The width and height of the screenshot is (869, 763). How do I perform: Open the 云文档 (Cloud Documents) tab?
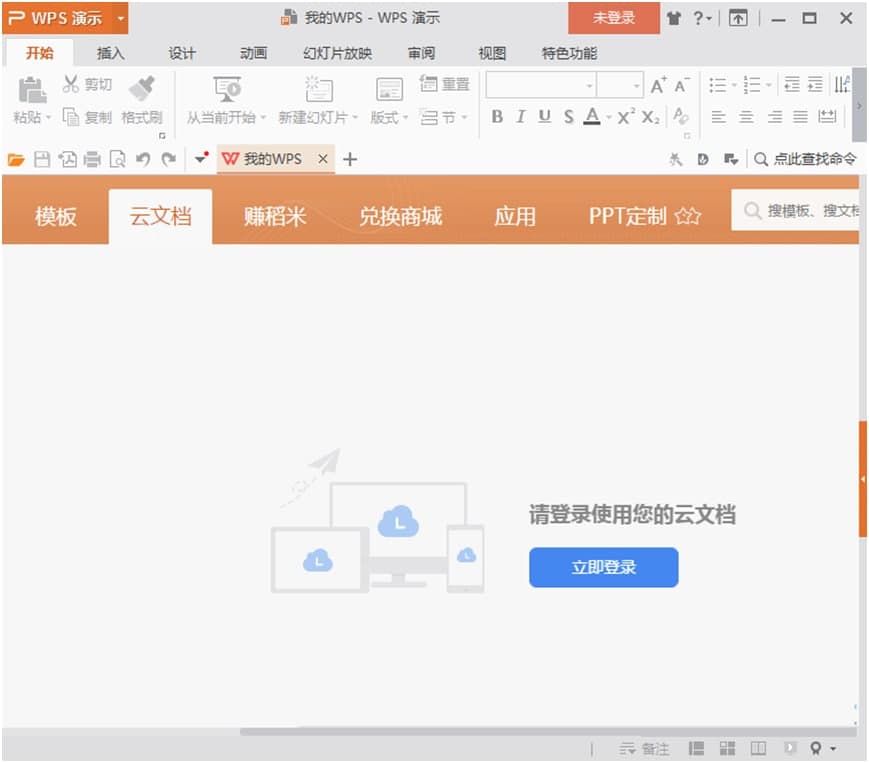[160, 214]
